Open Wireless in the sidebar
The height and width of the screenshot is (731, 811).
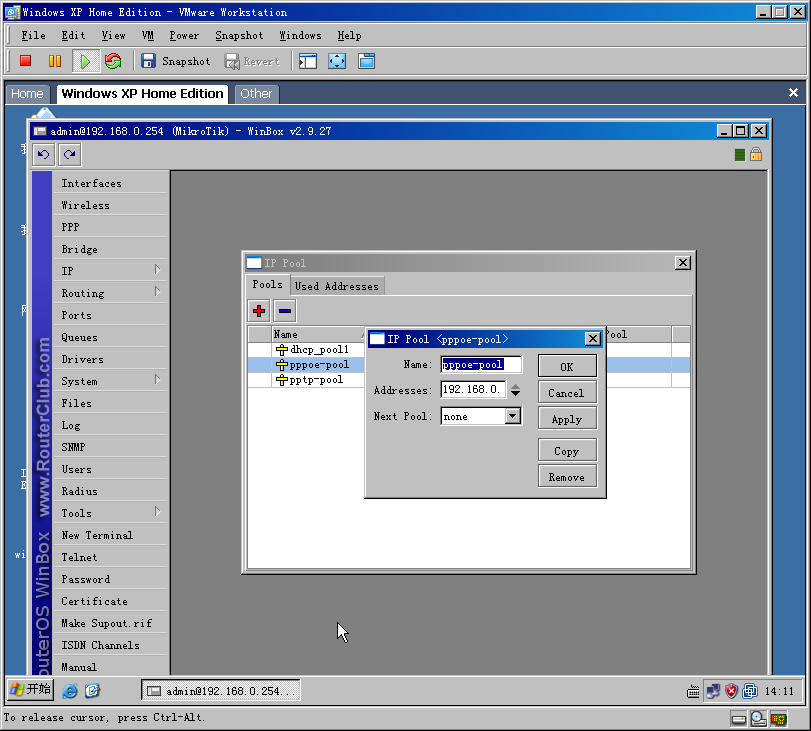(x=110, y=205)
